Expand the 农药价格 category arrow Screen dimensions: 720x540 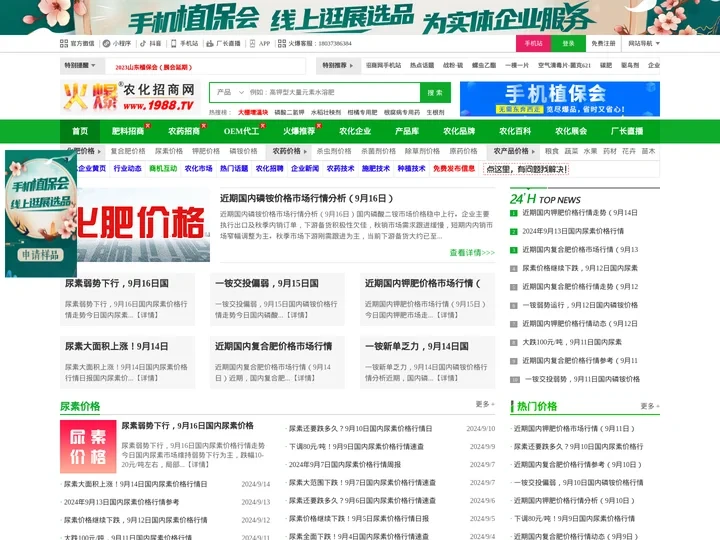coord(290,151)
